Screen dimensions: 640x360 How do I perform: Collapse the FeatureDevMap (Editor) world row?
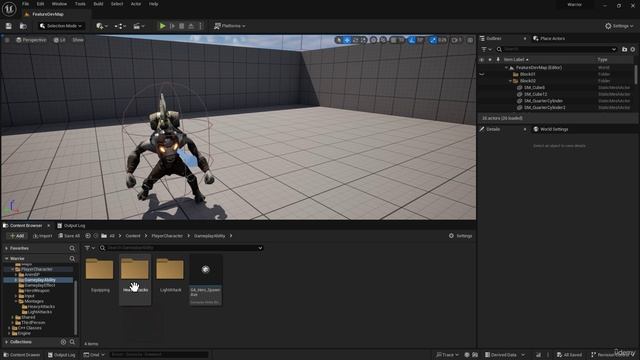coord(507,67)
